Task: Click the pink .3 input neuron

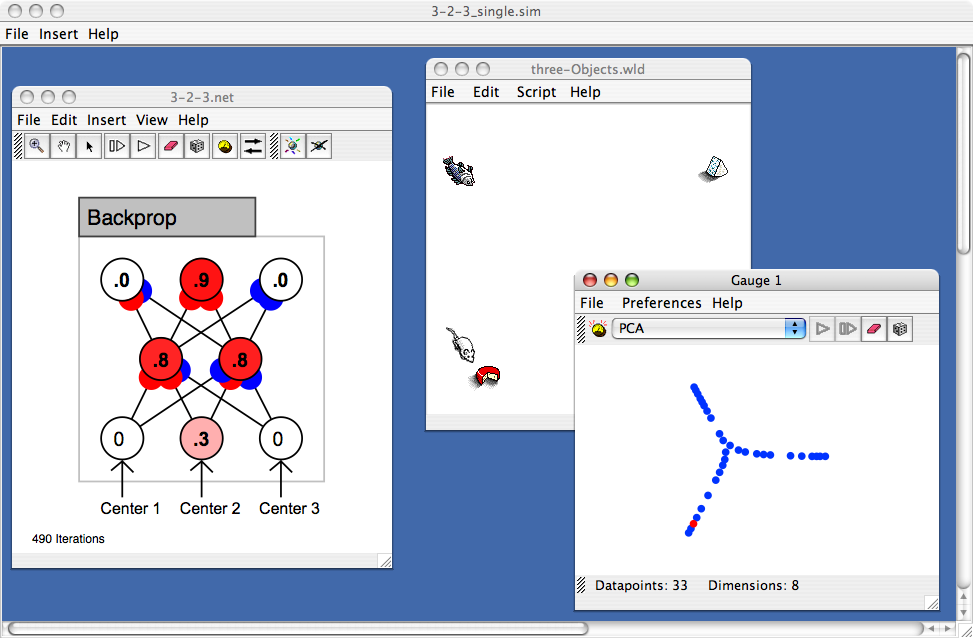Action: (202, 438)
